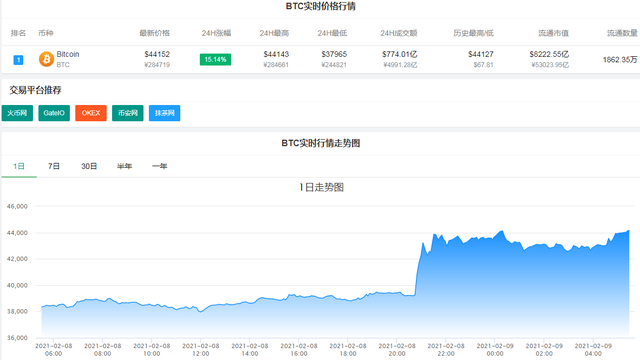The image size is (640, 360).
Task: Click the 流通数量 column header
Action: 622,33
